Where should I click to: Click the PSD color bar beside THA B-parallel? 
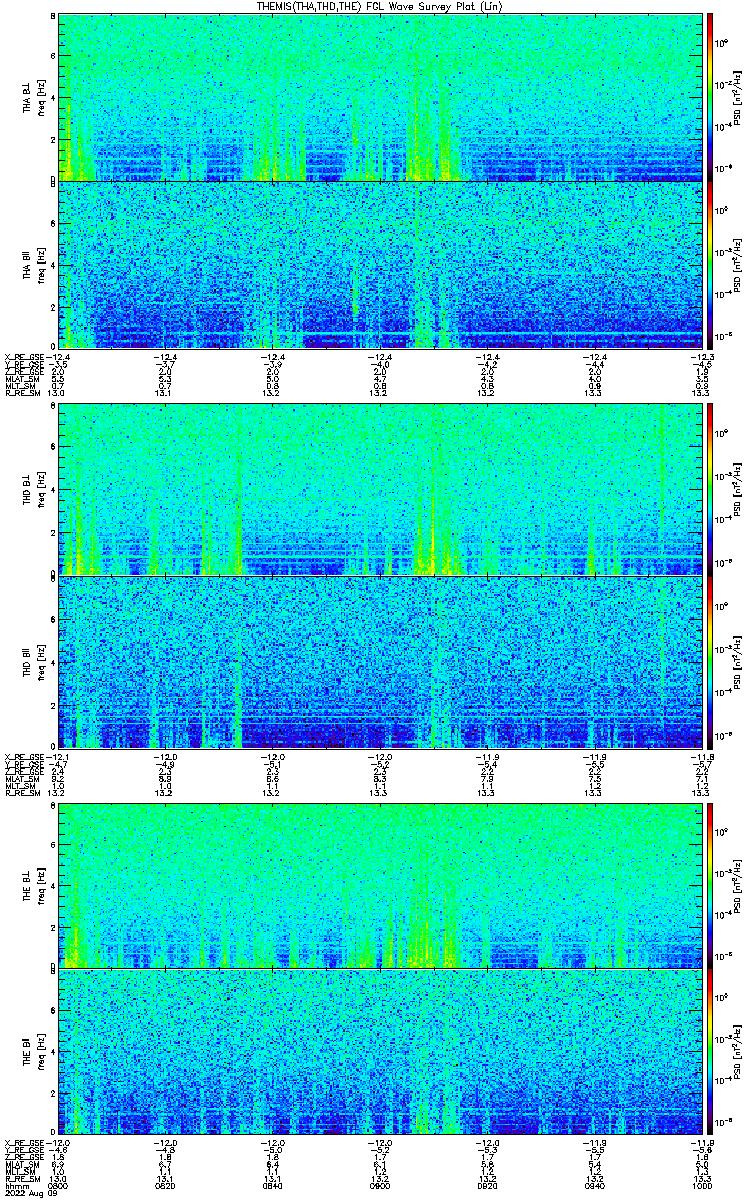click(711, 265)
